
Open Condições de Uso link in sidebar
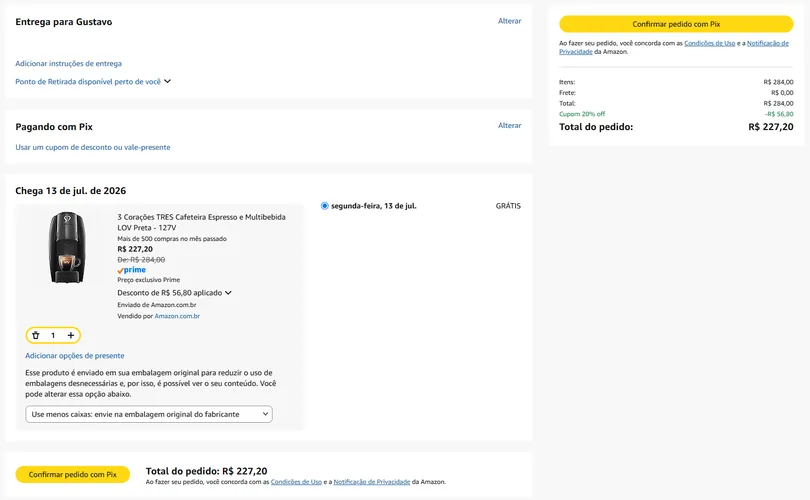click(709, 43)
